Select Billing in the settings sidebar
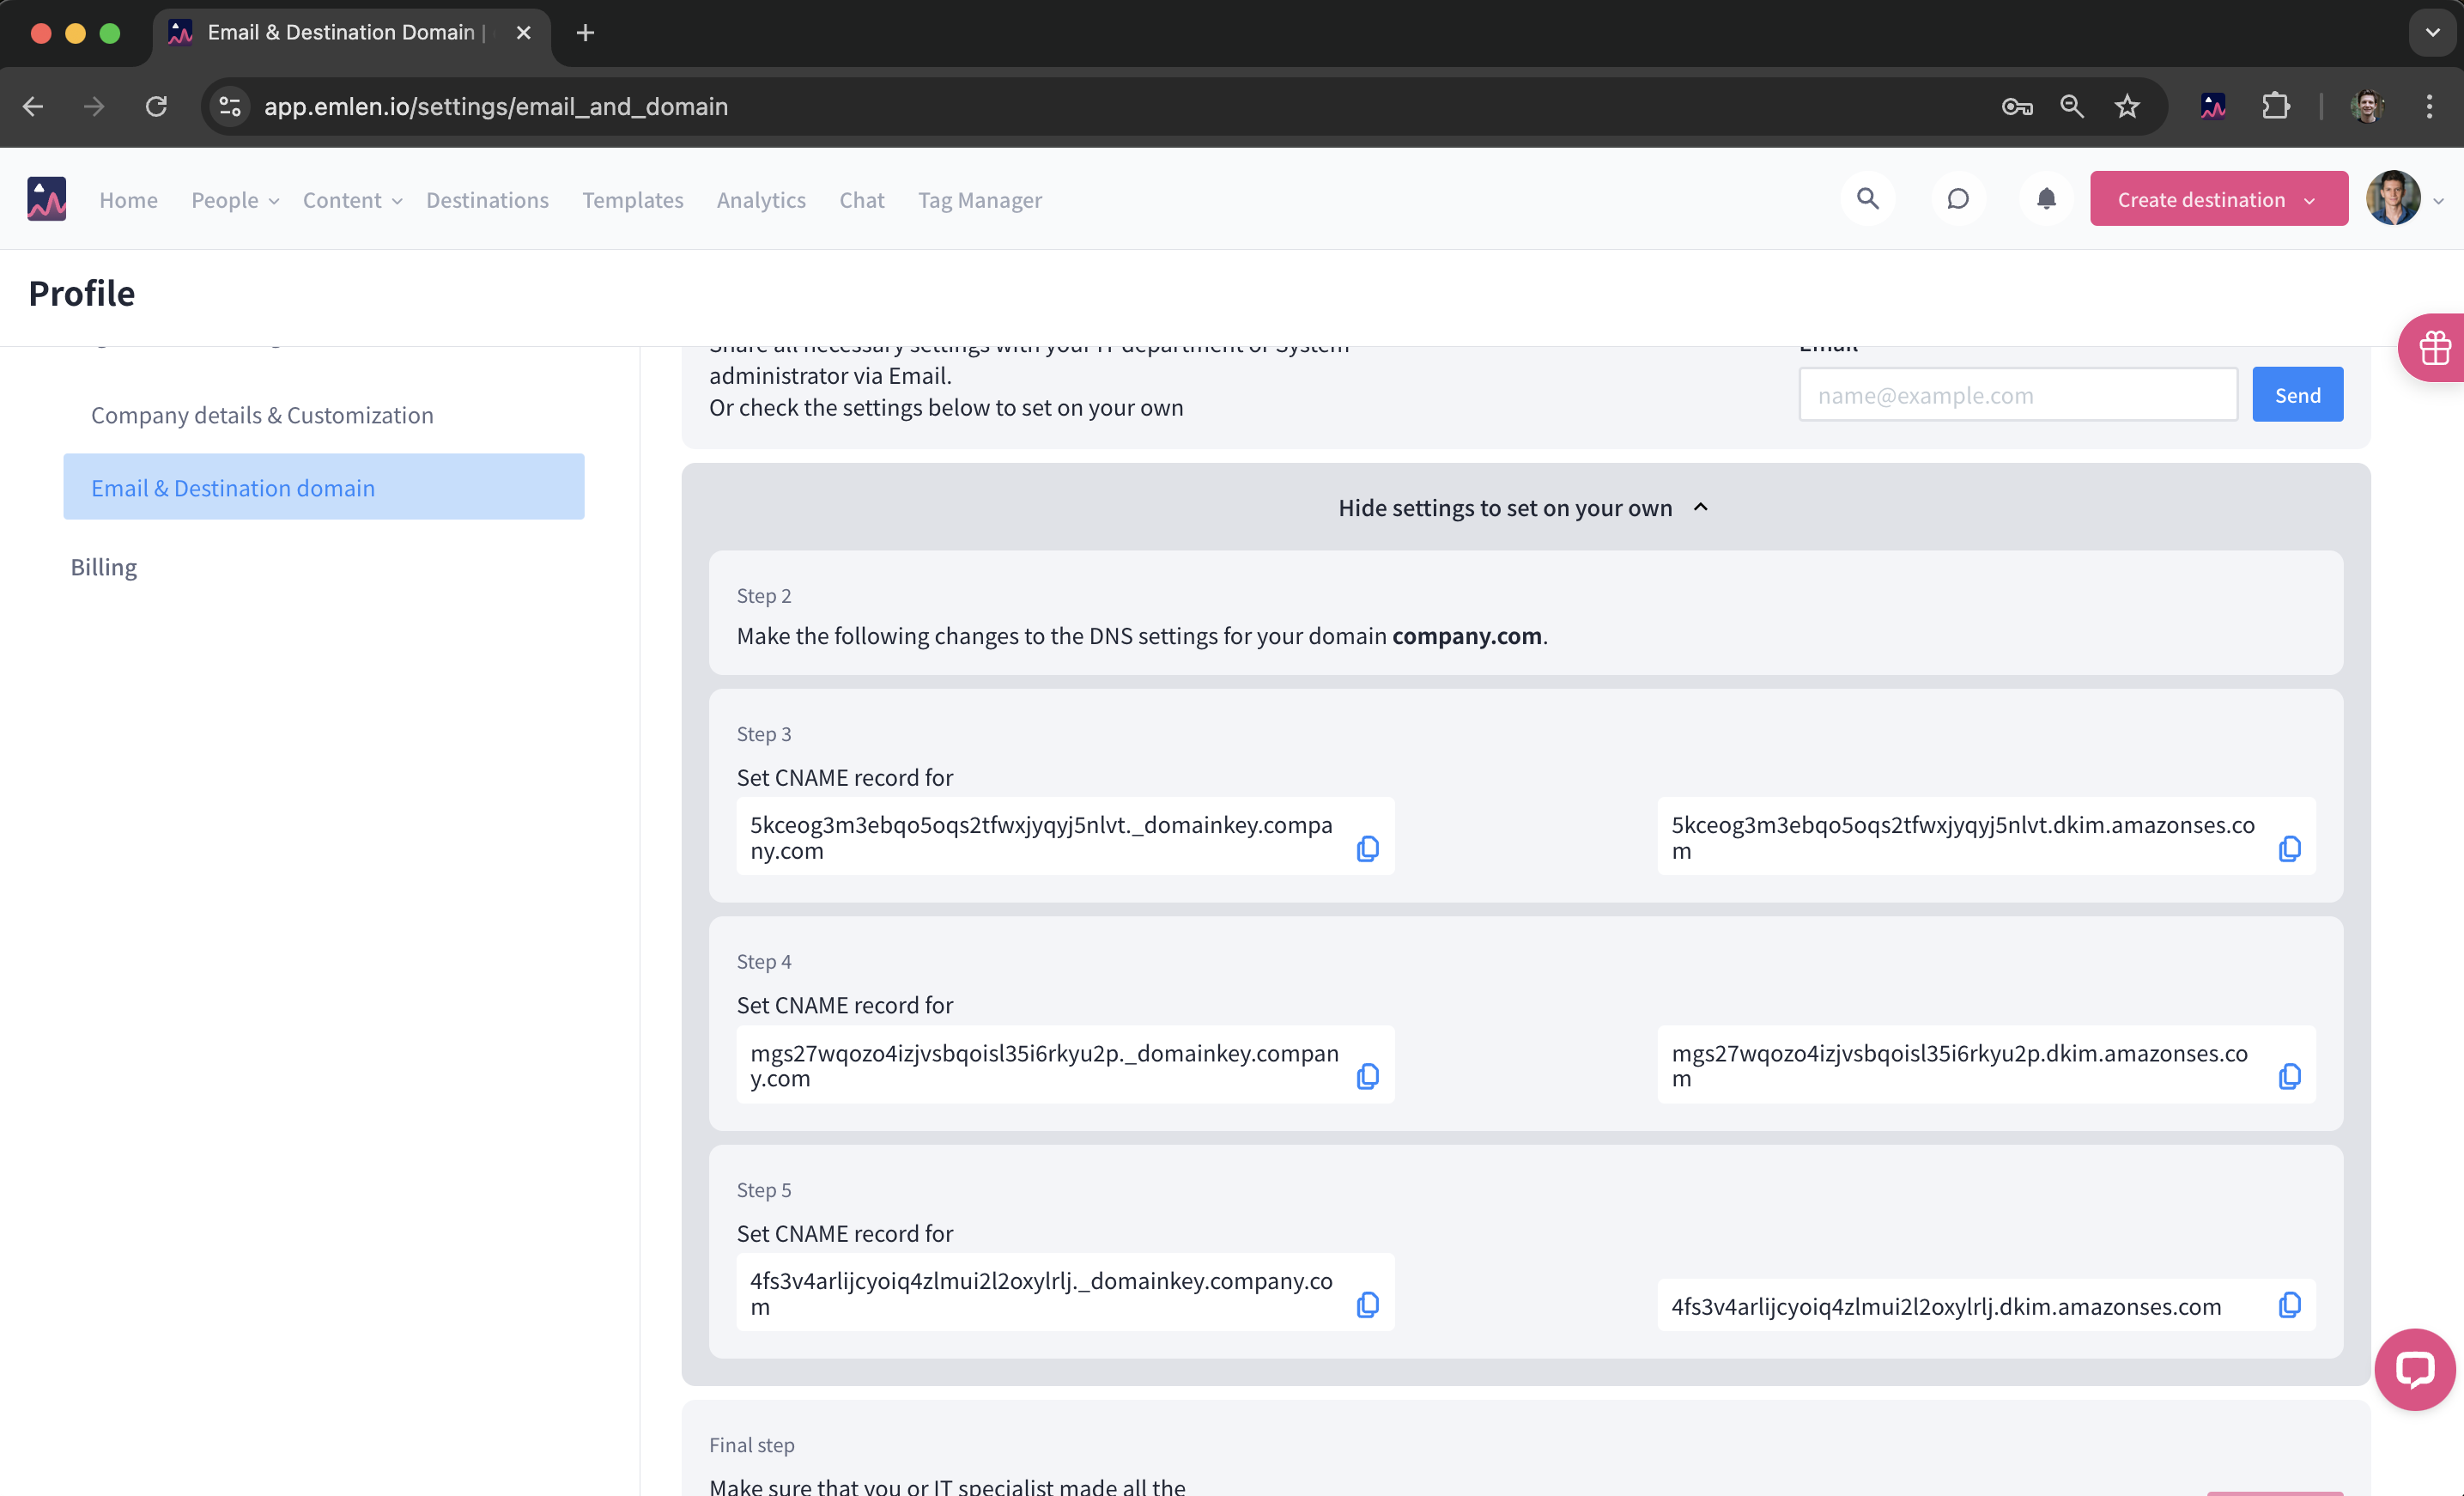The height and width of the screenshot is (1496, 2464). point(104,567)
